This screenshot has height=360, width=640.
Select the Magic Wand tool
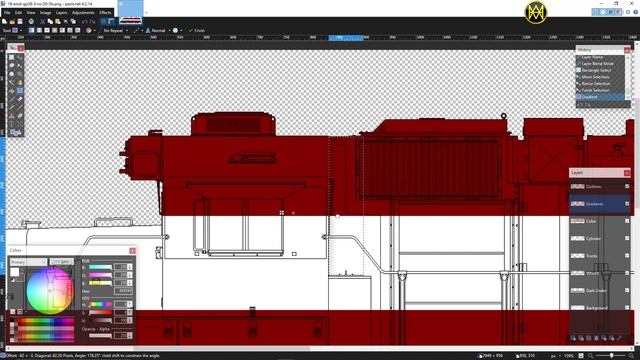pyautogui.click(x=11, y=82)
